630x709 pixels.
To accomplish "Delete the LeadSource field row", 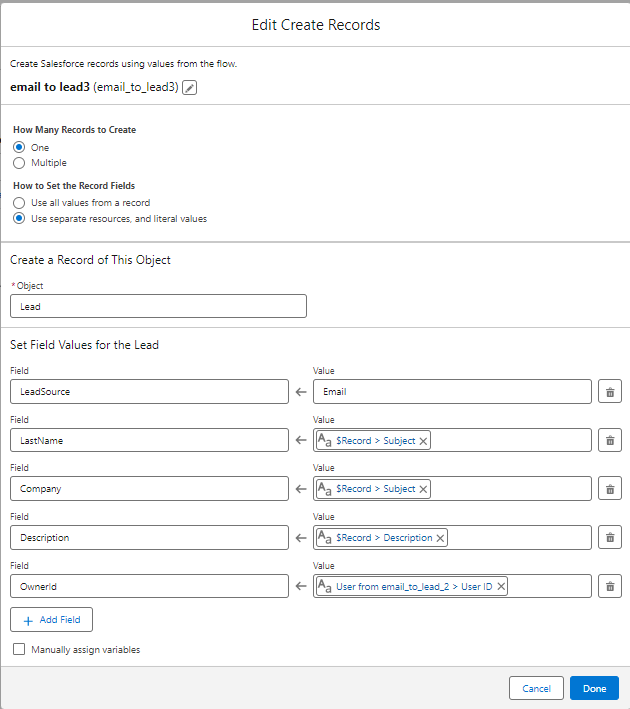I will [609, 392].
